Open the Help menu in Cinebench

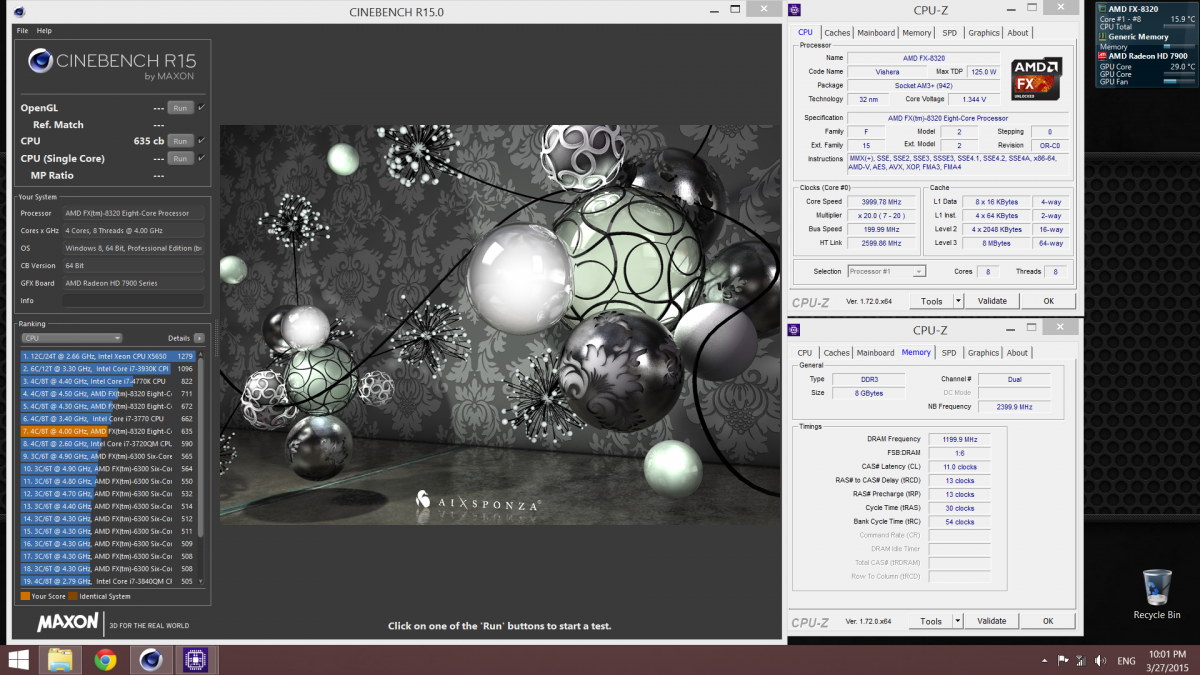44,31
